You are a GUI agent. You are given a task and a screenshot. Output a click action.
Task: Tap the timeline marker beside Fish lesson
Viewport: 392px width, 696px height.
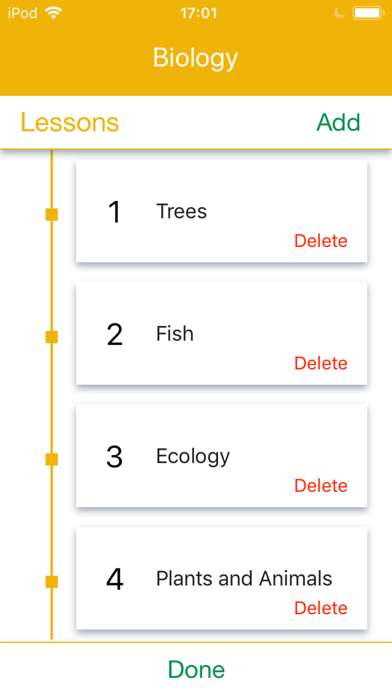coord(51,337)
